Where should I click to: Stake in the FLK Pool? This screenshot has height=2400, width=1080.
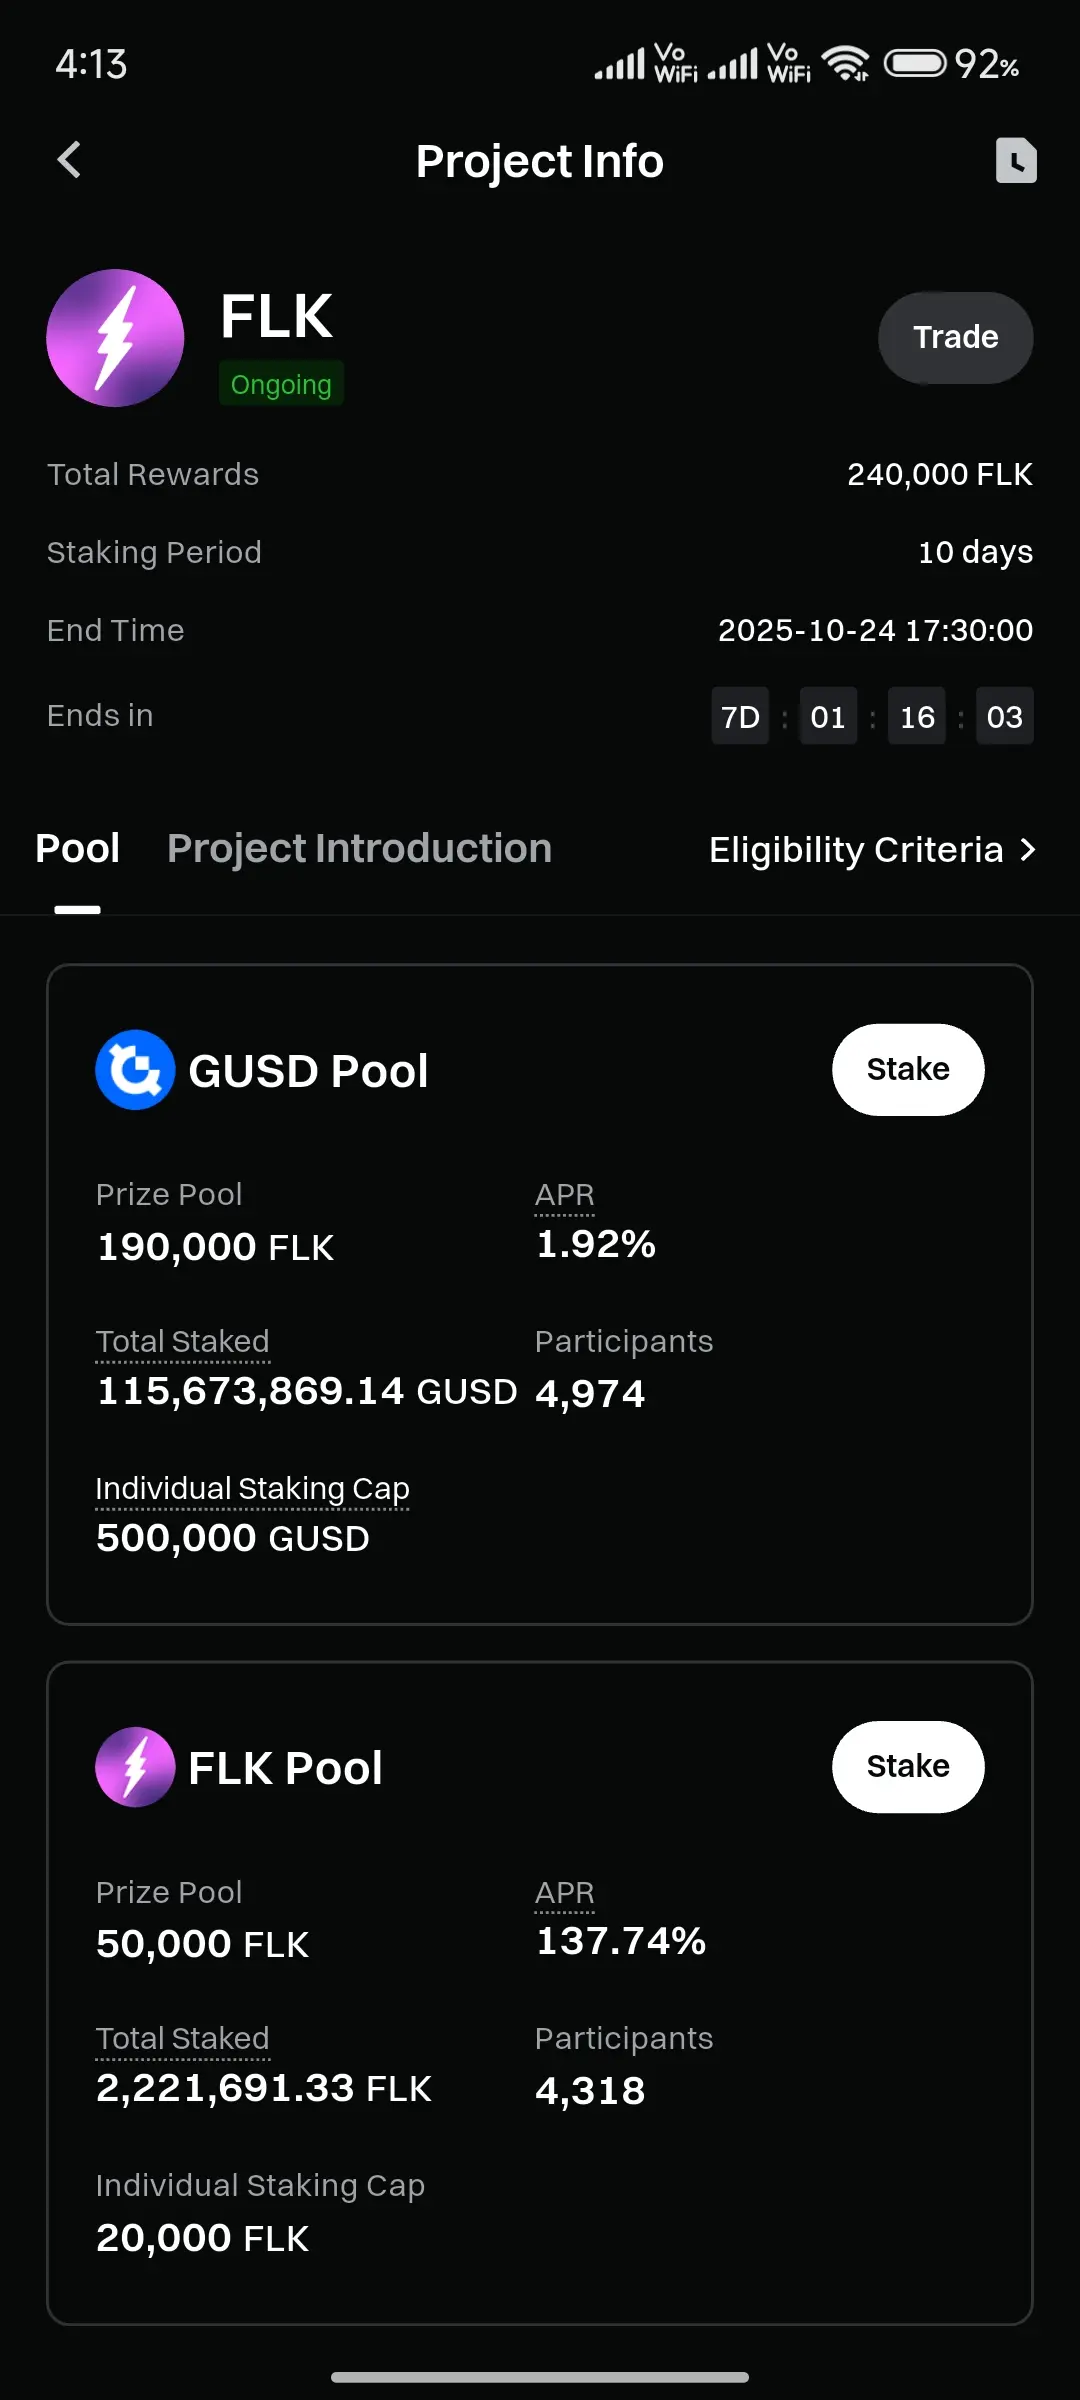(x=908, y=1766)
